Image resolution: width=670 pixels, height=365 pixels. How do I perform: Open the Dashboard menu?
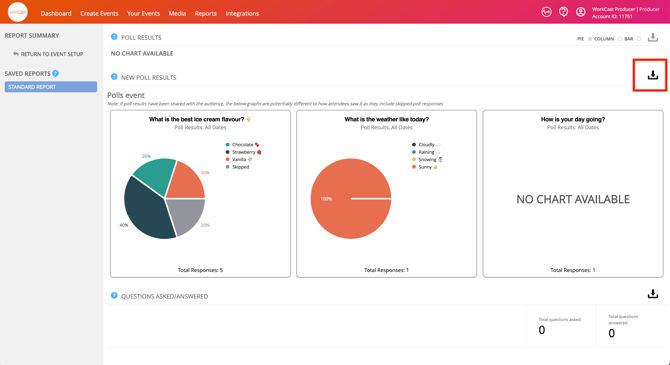[56, 13]
